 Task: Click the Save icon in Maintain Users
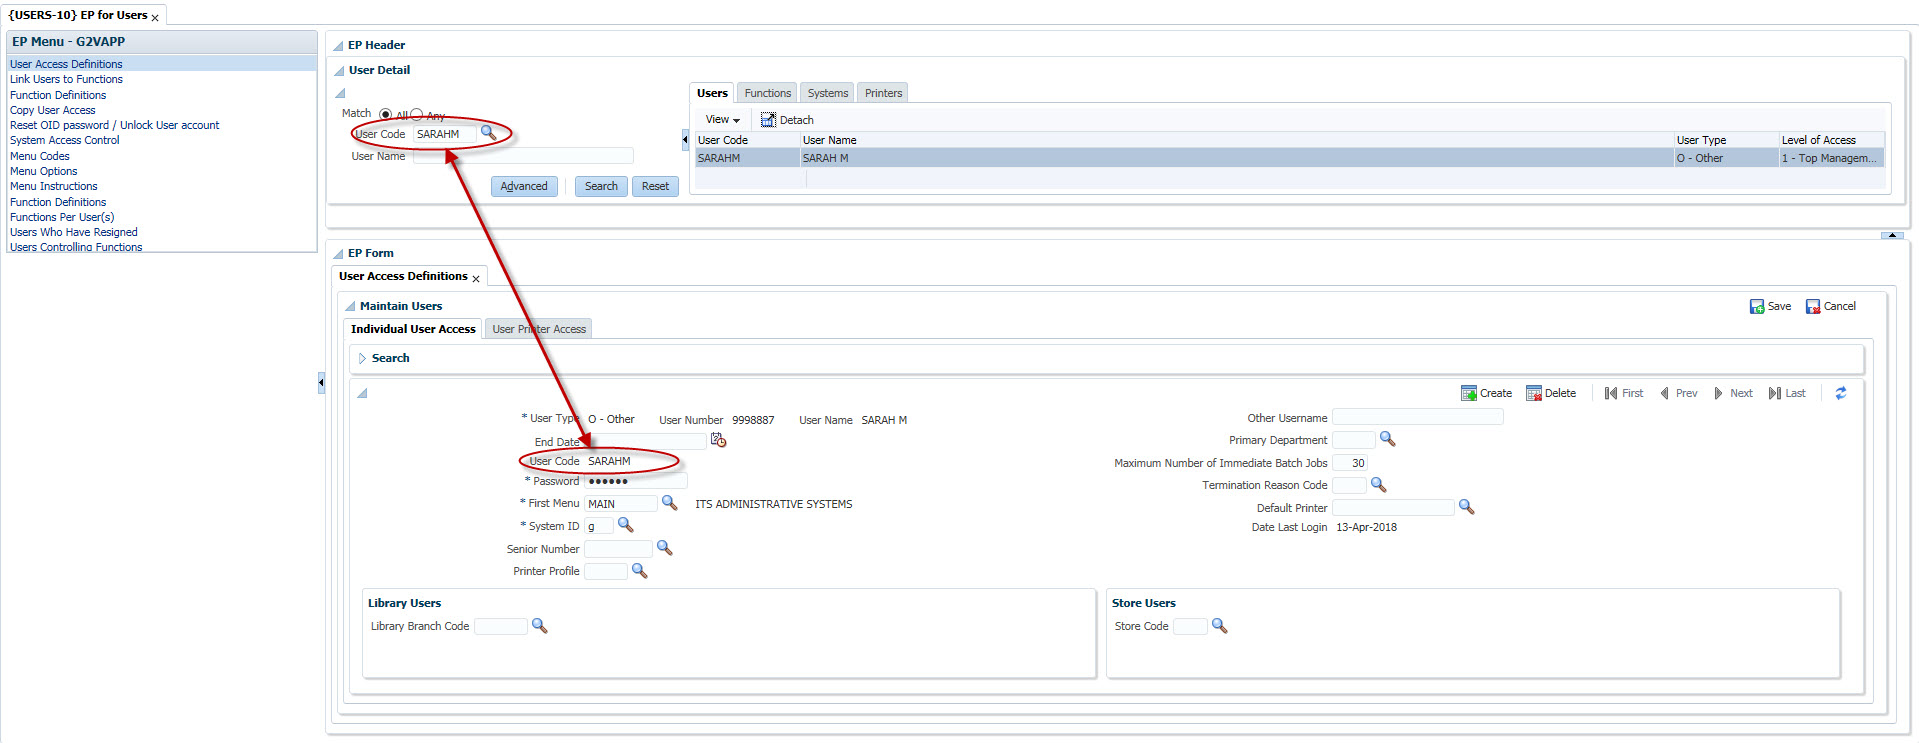click(1757, 307)
